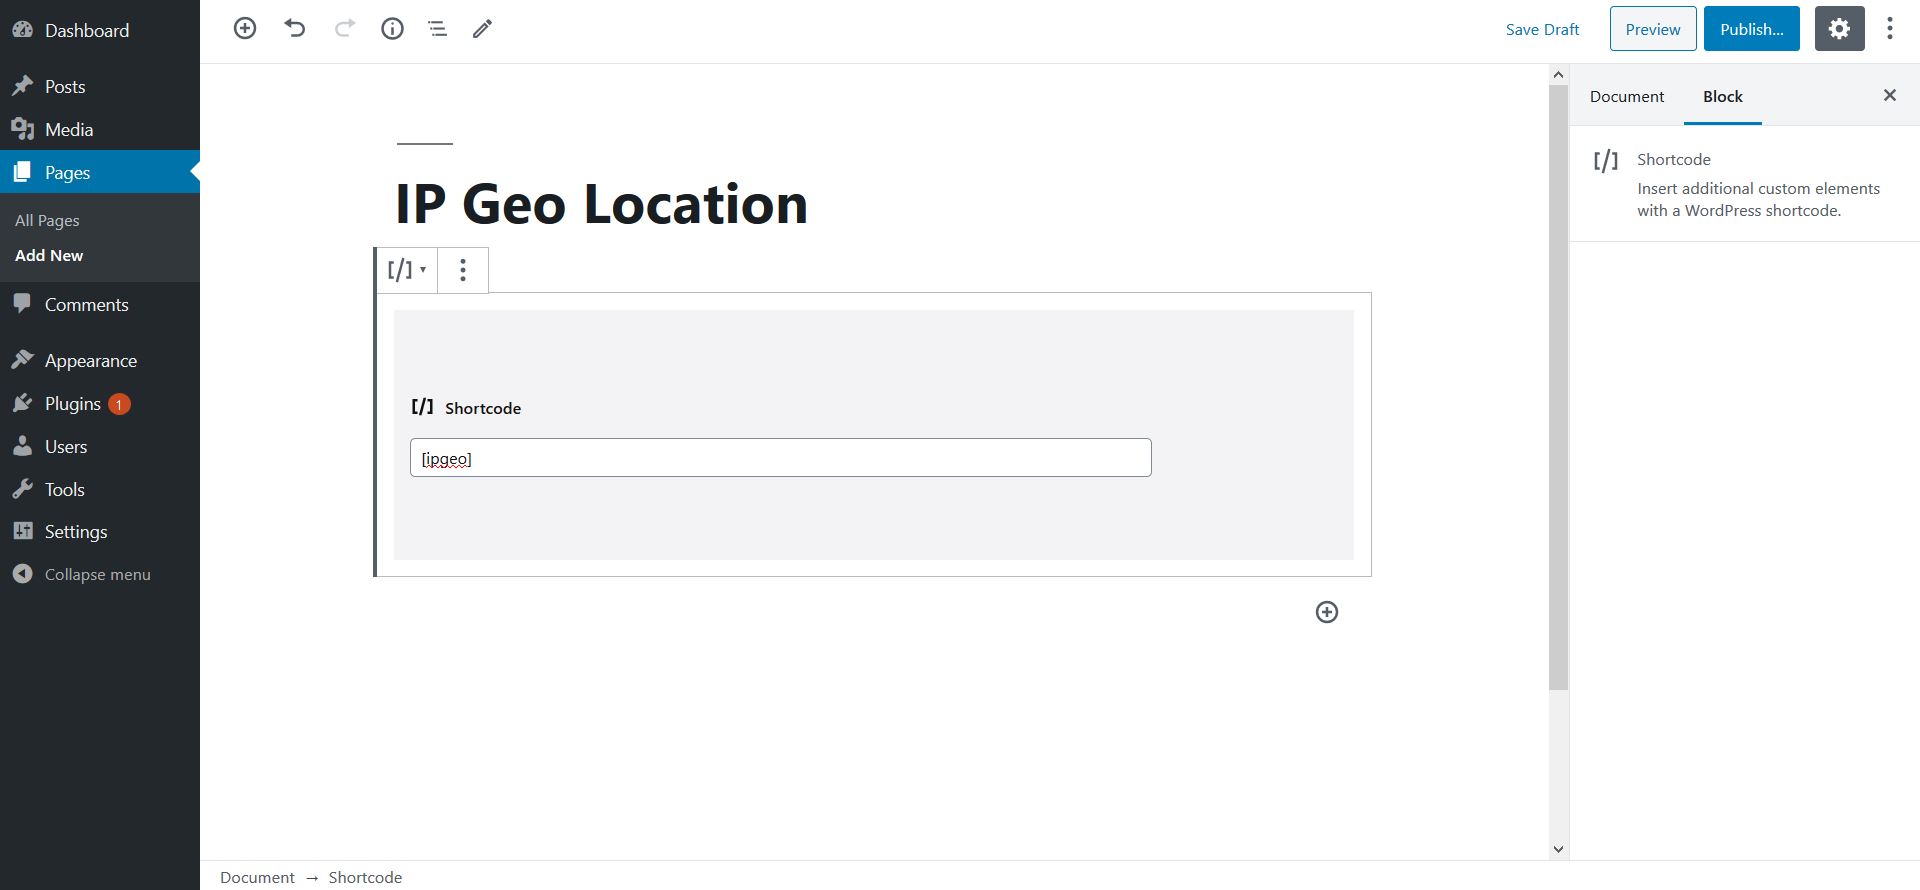Add a block below the shortcode block

pos(1326,612)
